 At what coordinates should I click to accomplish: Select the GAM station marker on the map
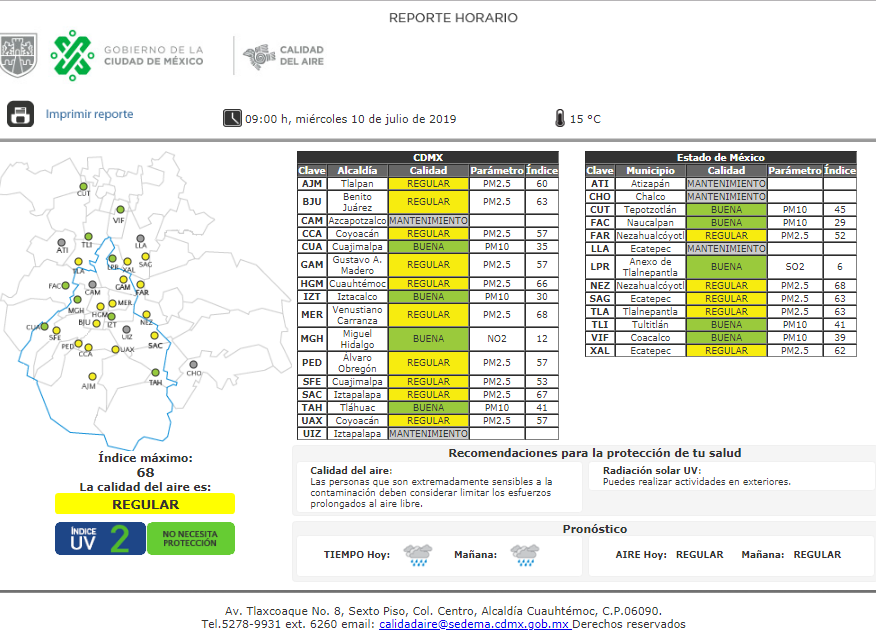123,280
